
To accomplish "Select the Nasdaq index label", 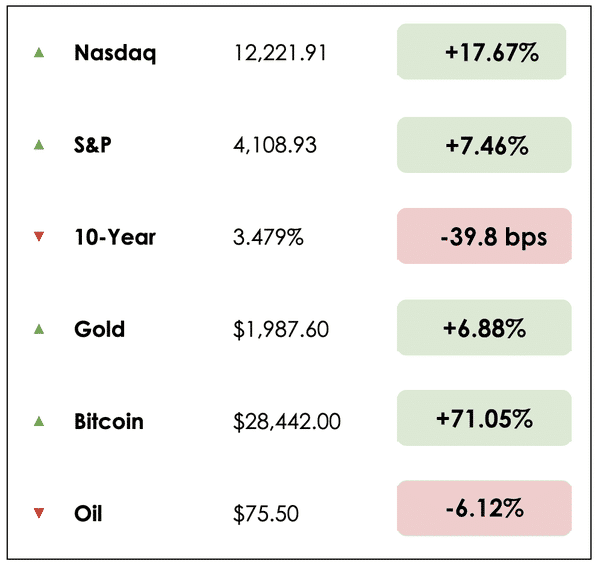I will point(115,53).
